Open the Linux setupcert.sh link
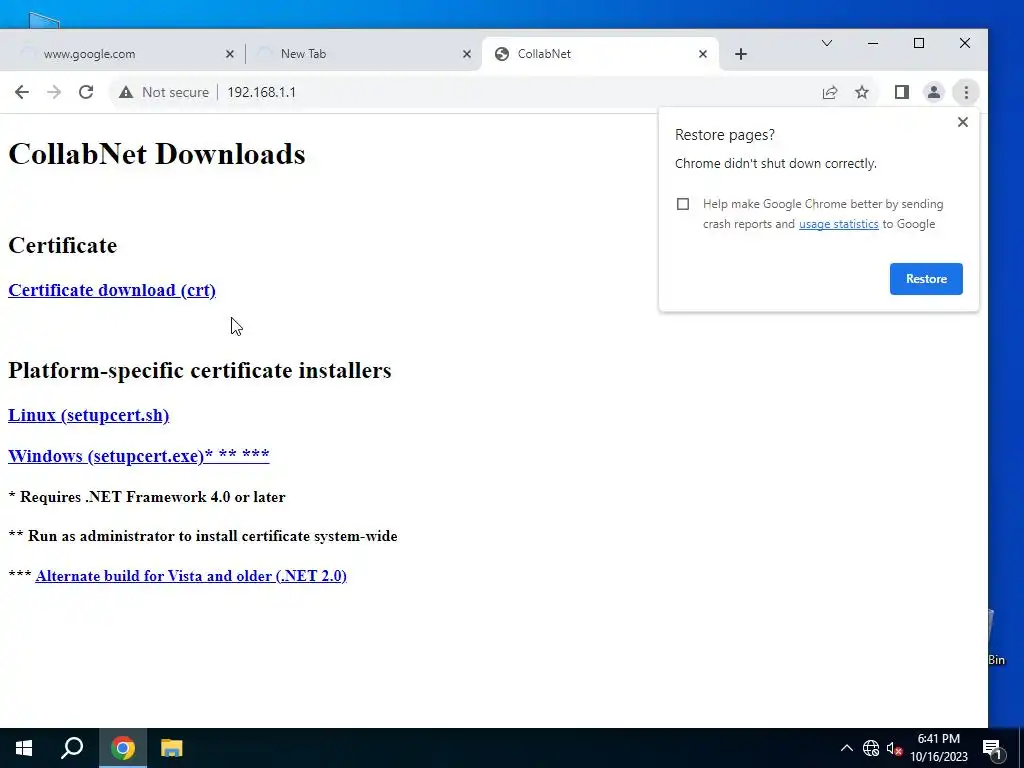Image resolution: width=1024 pixels, height=768 pixels. 88,415
